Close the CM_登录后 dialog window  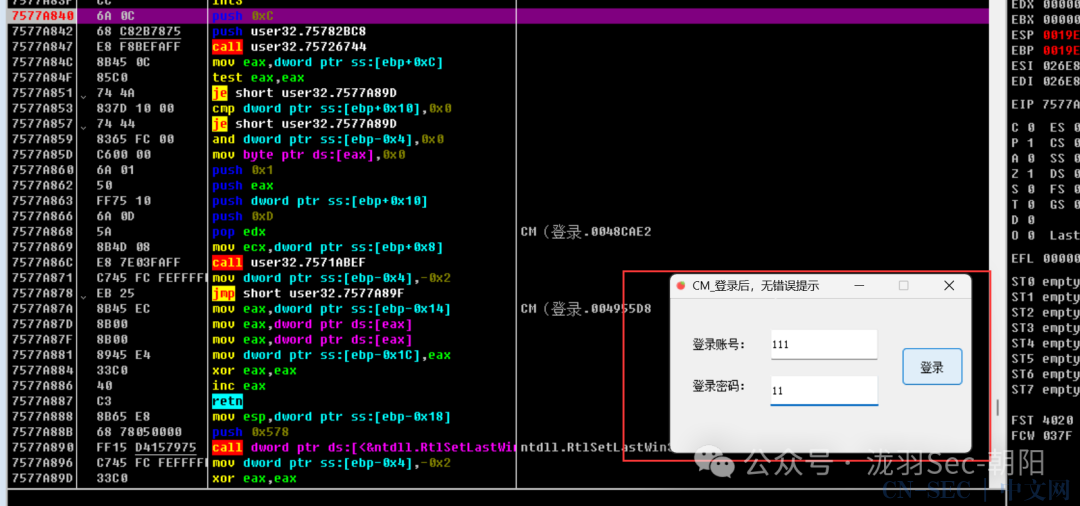point(948,286)
